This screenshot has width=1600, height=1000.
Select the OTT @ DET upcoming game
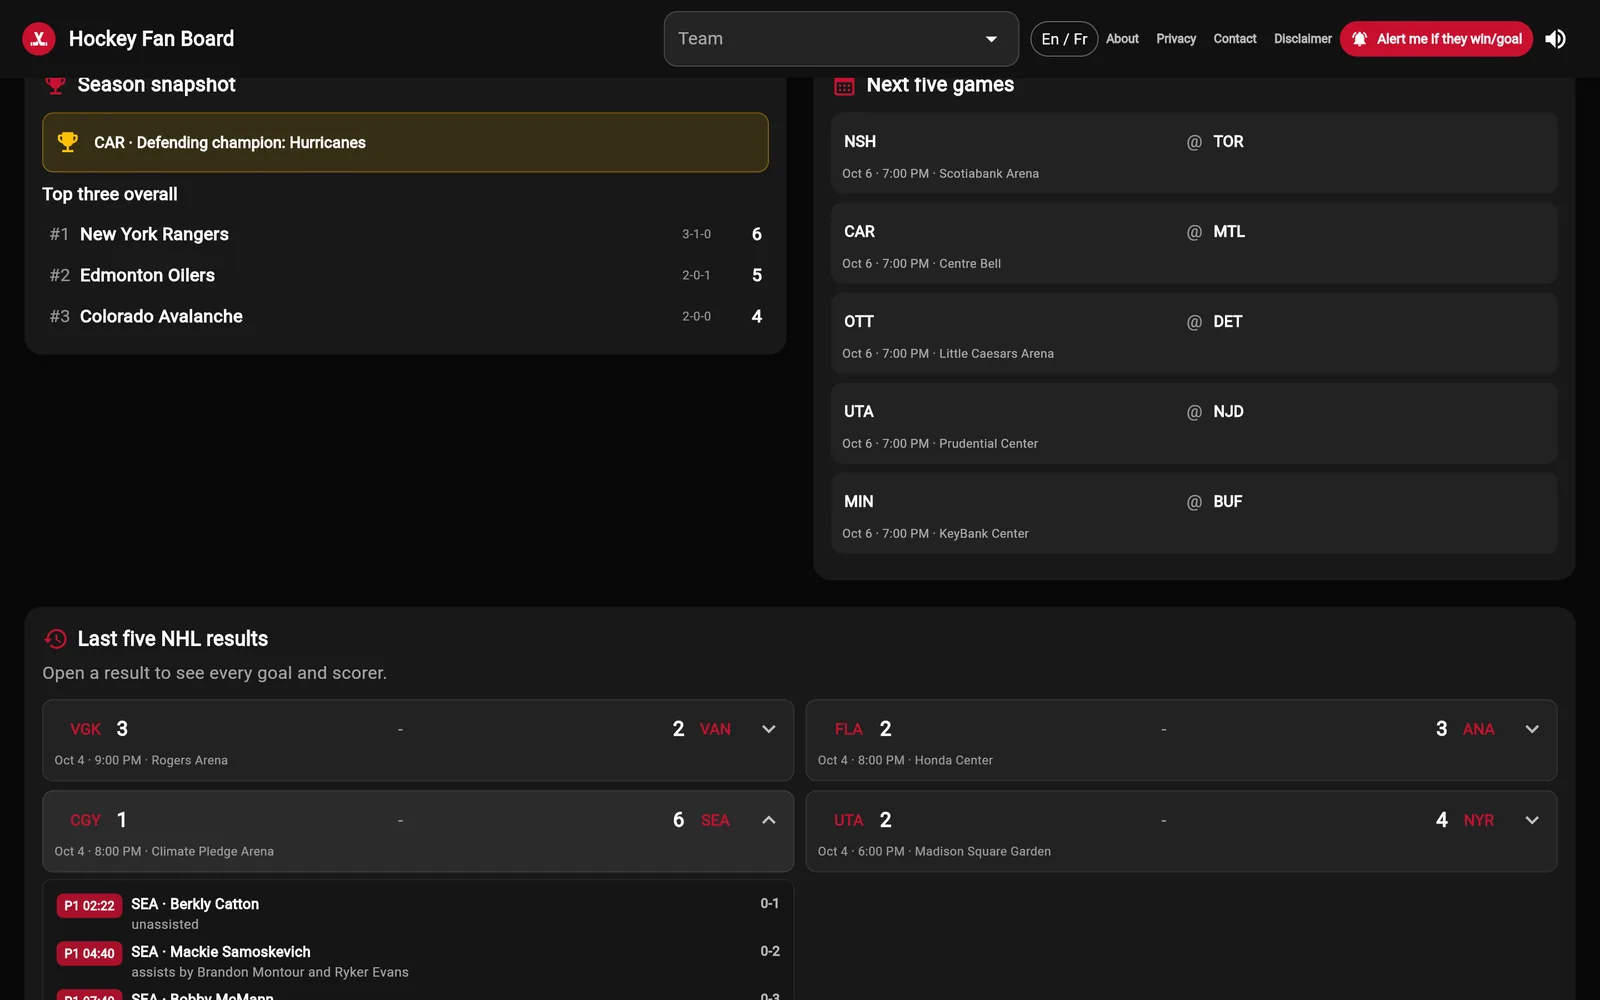coord(1194,333)
